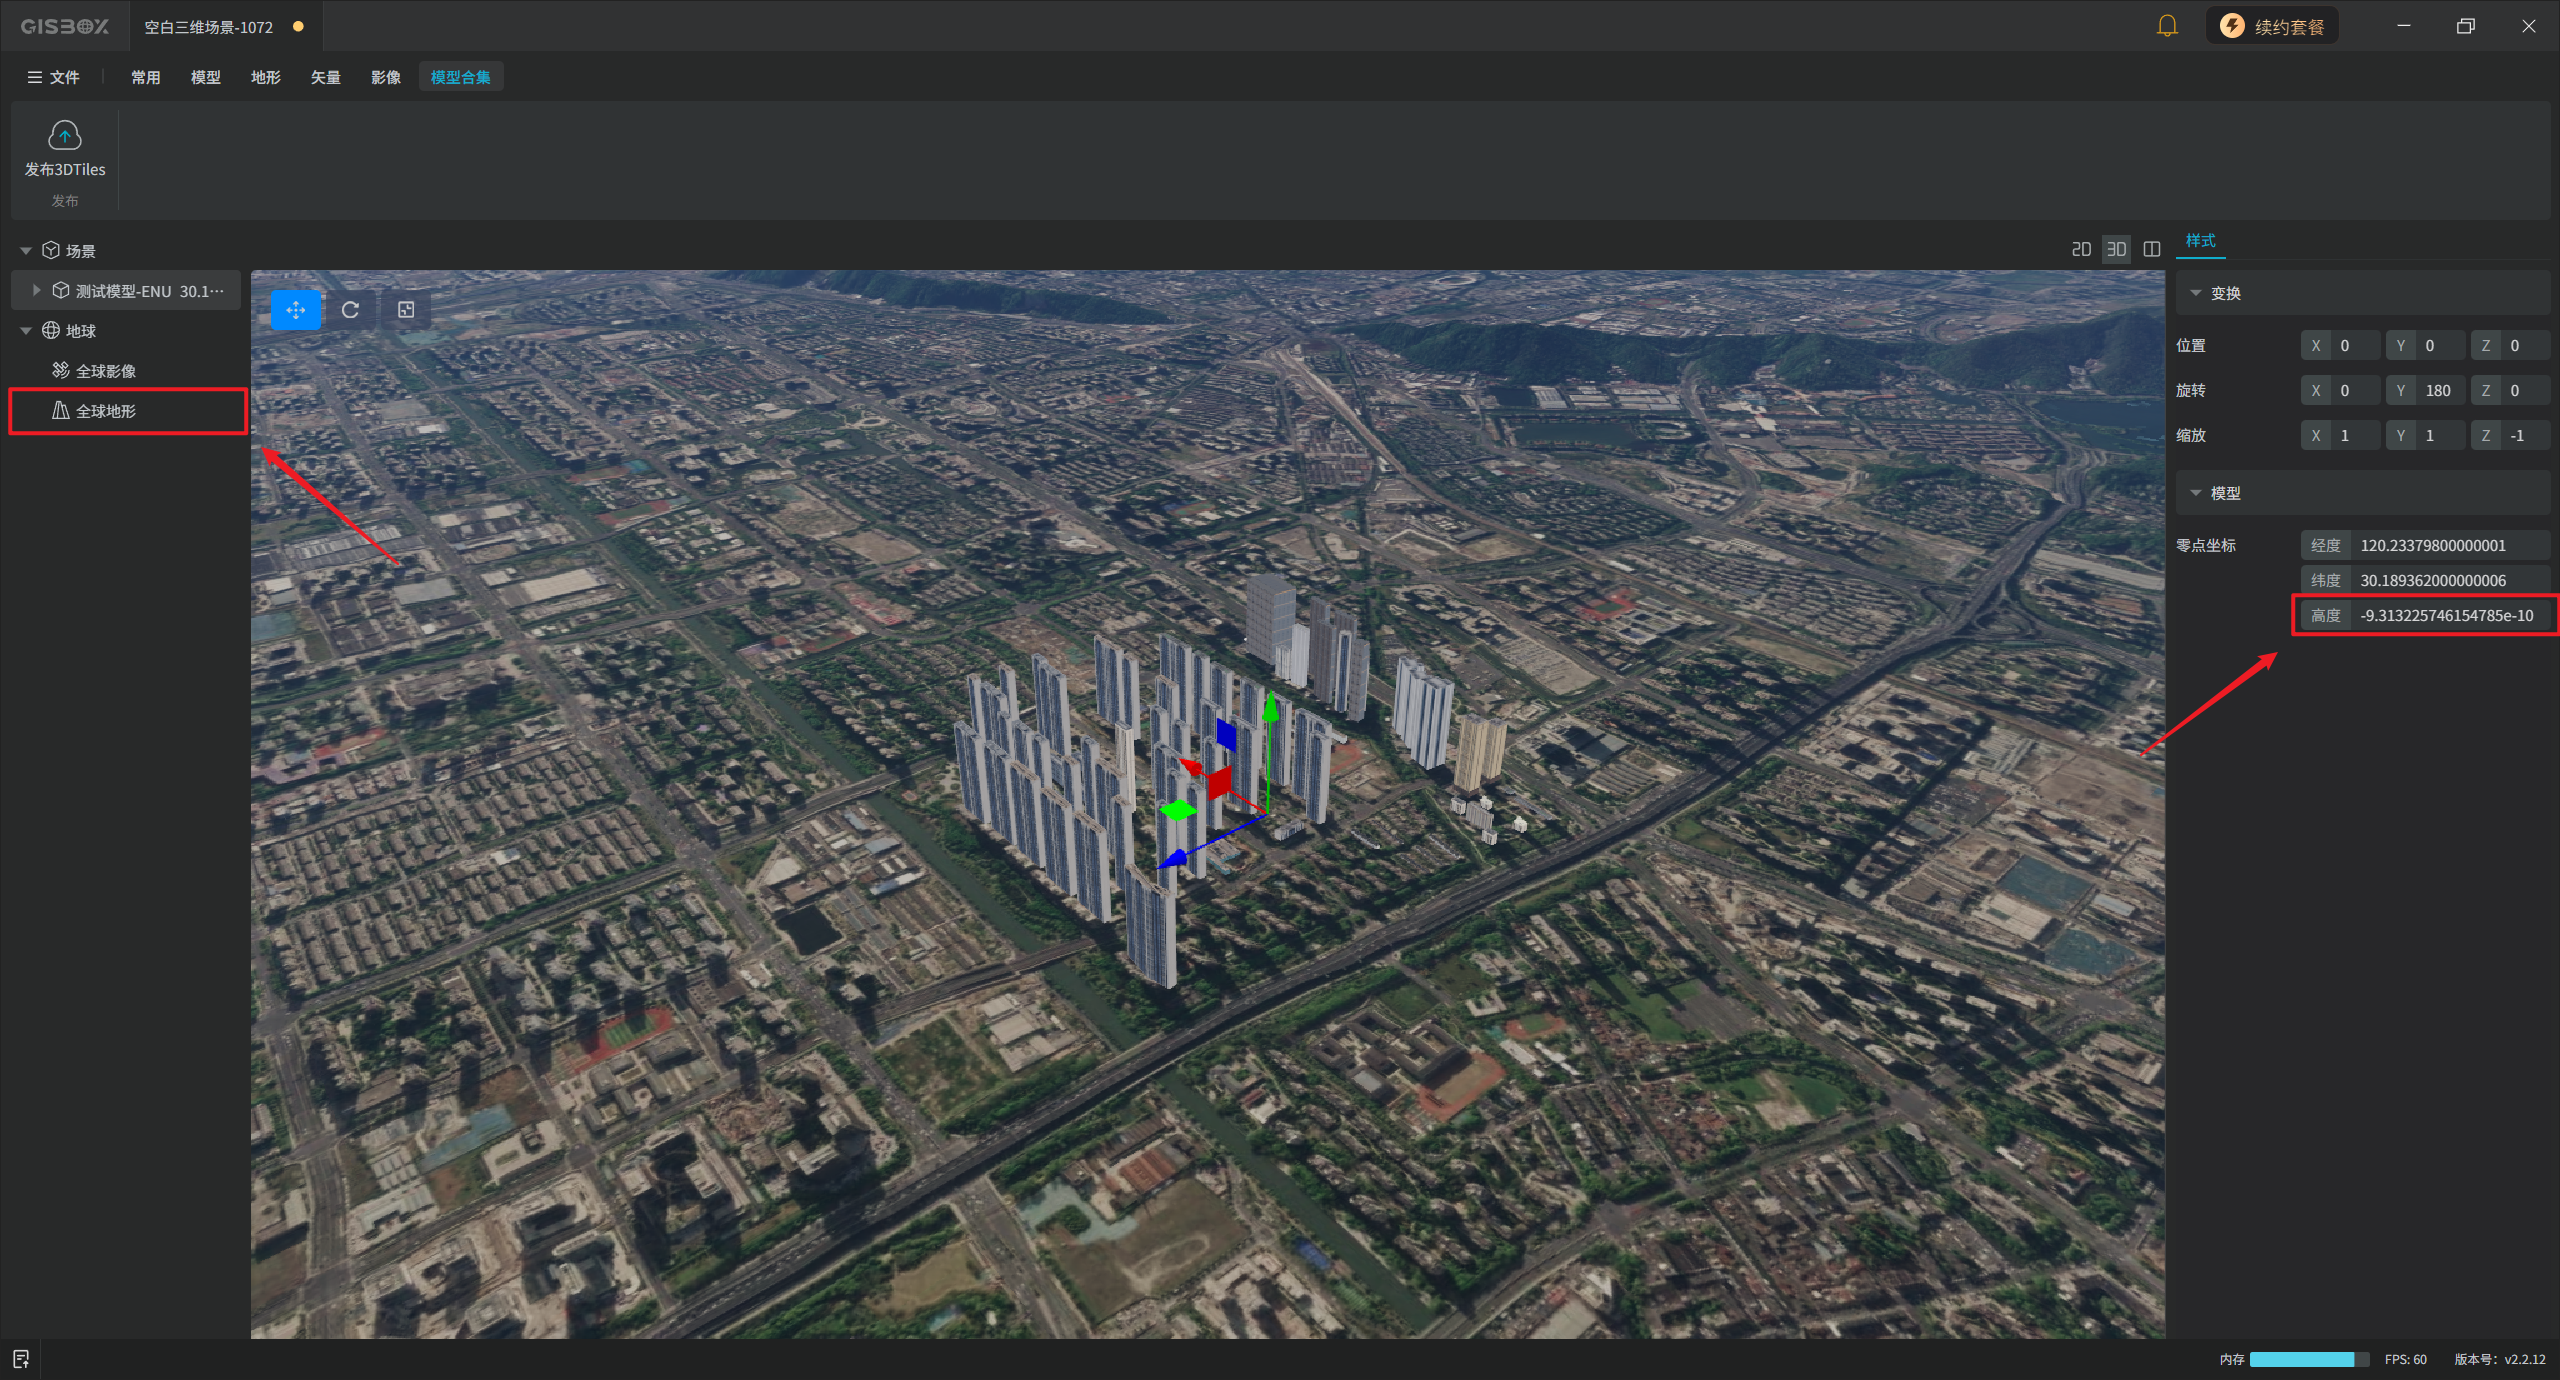
Task: Click the 续约套餐 button
Action: pos(2272,26)
